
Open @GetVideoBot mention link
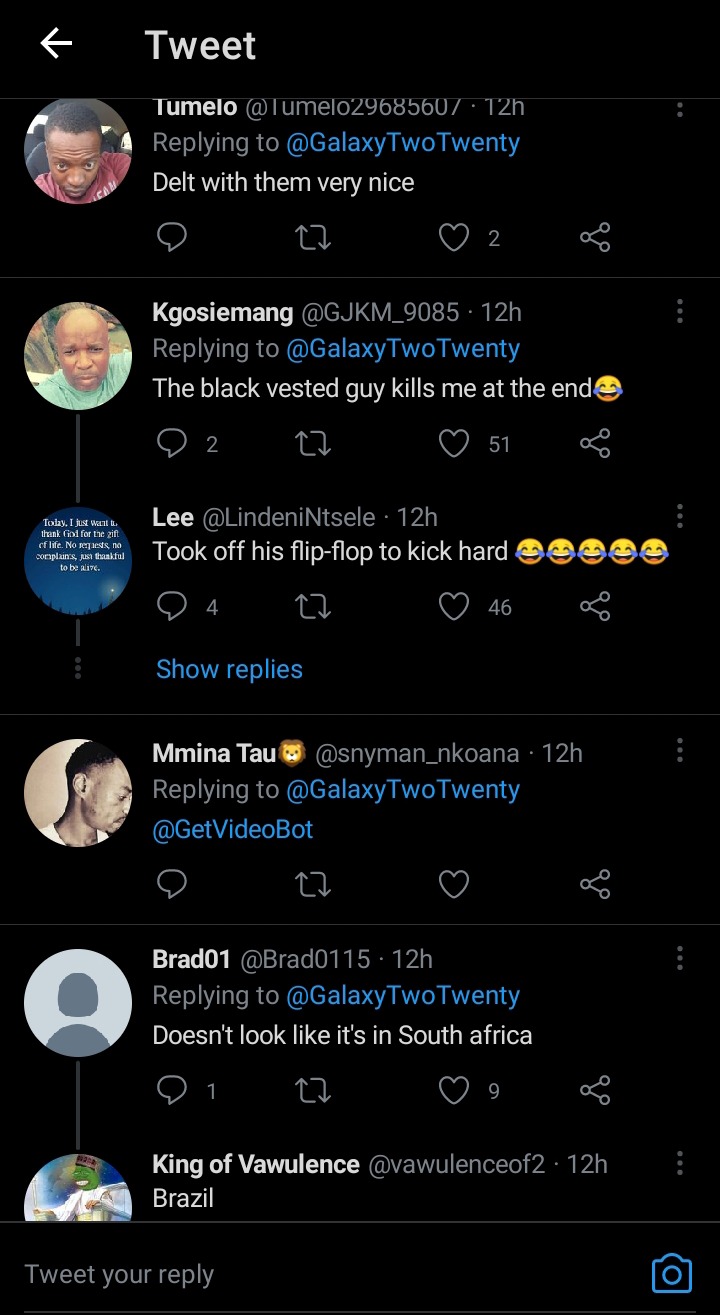233,829
